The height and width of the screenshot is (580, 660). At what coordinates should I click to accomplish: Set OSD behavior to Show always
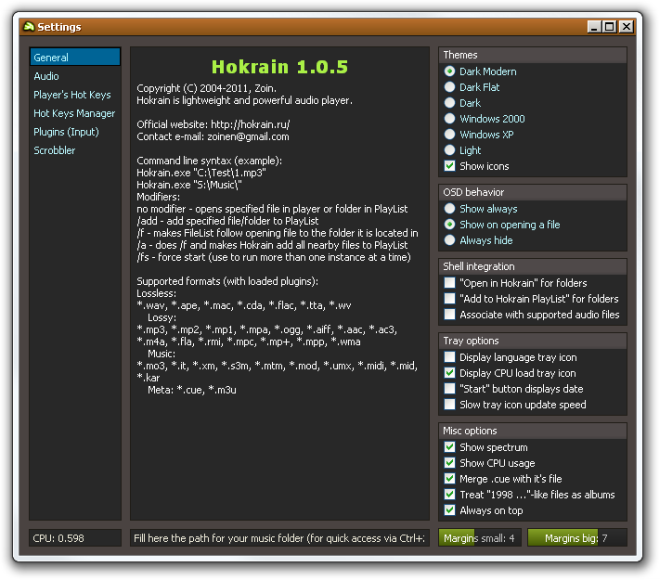tap(450, 209)
